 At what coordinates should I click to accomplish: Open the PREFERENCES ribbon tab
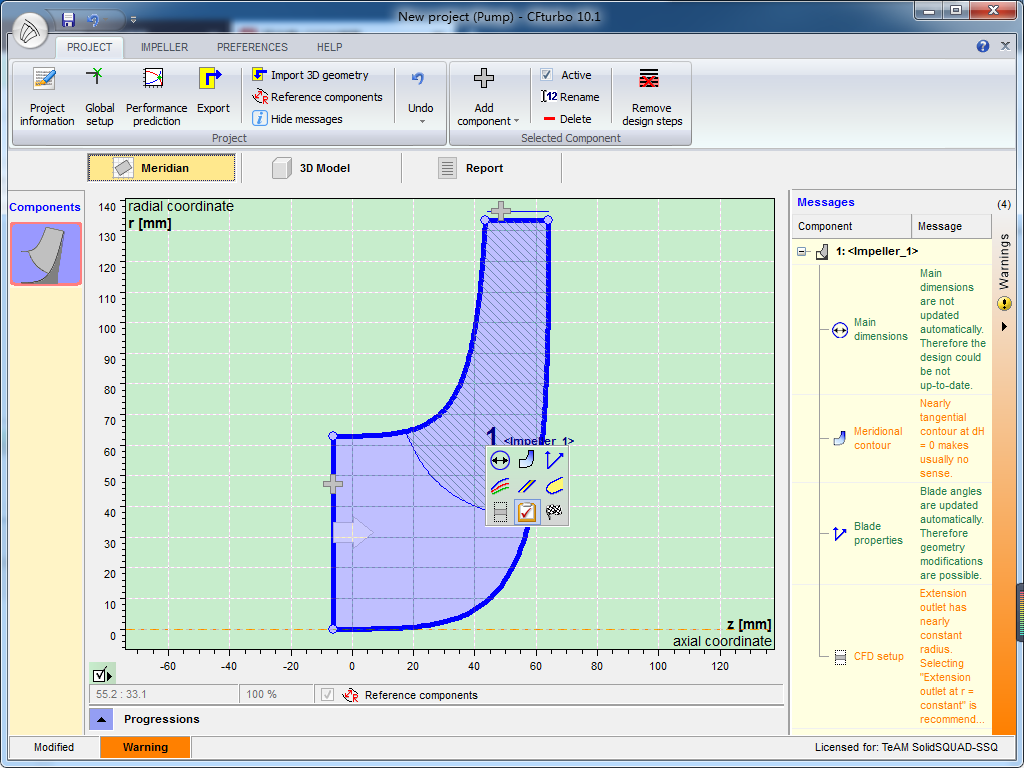[252, 47]
